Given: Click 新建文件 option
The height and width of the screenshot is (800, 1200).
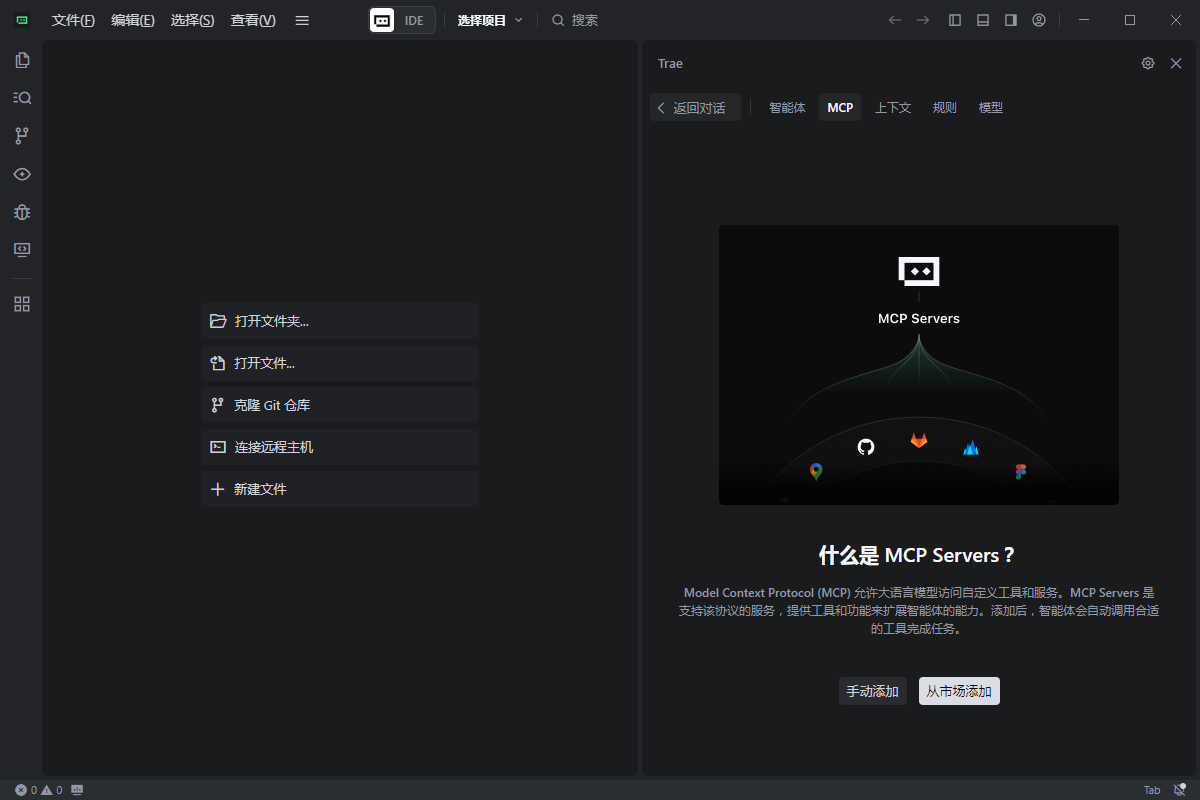Looking at the screenshot, I should coord(340,489).
